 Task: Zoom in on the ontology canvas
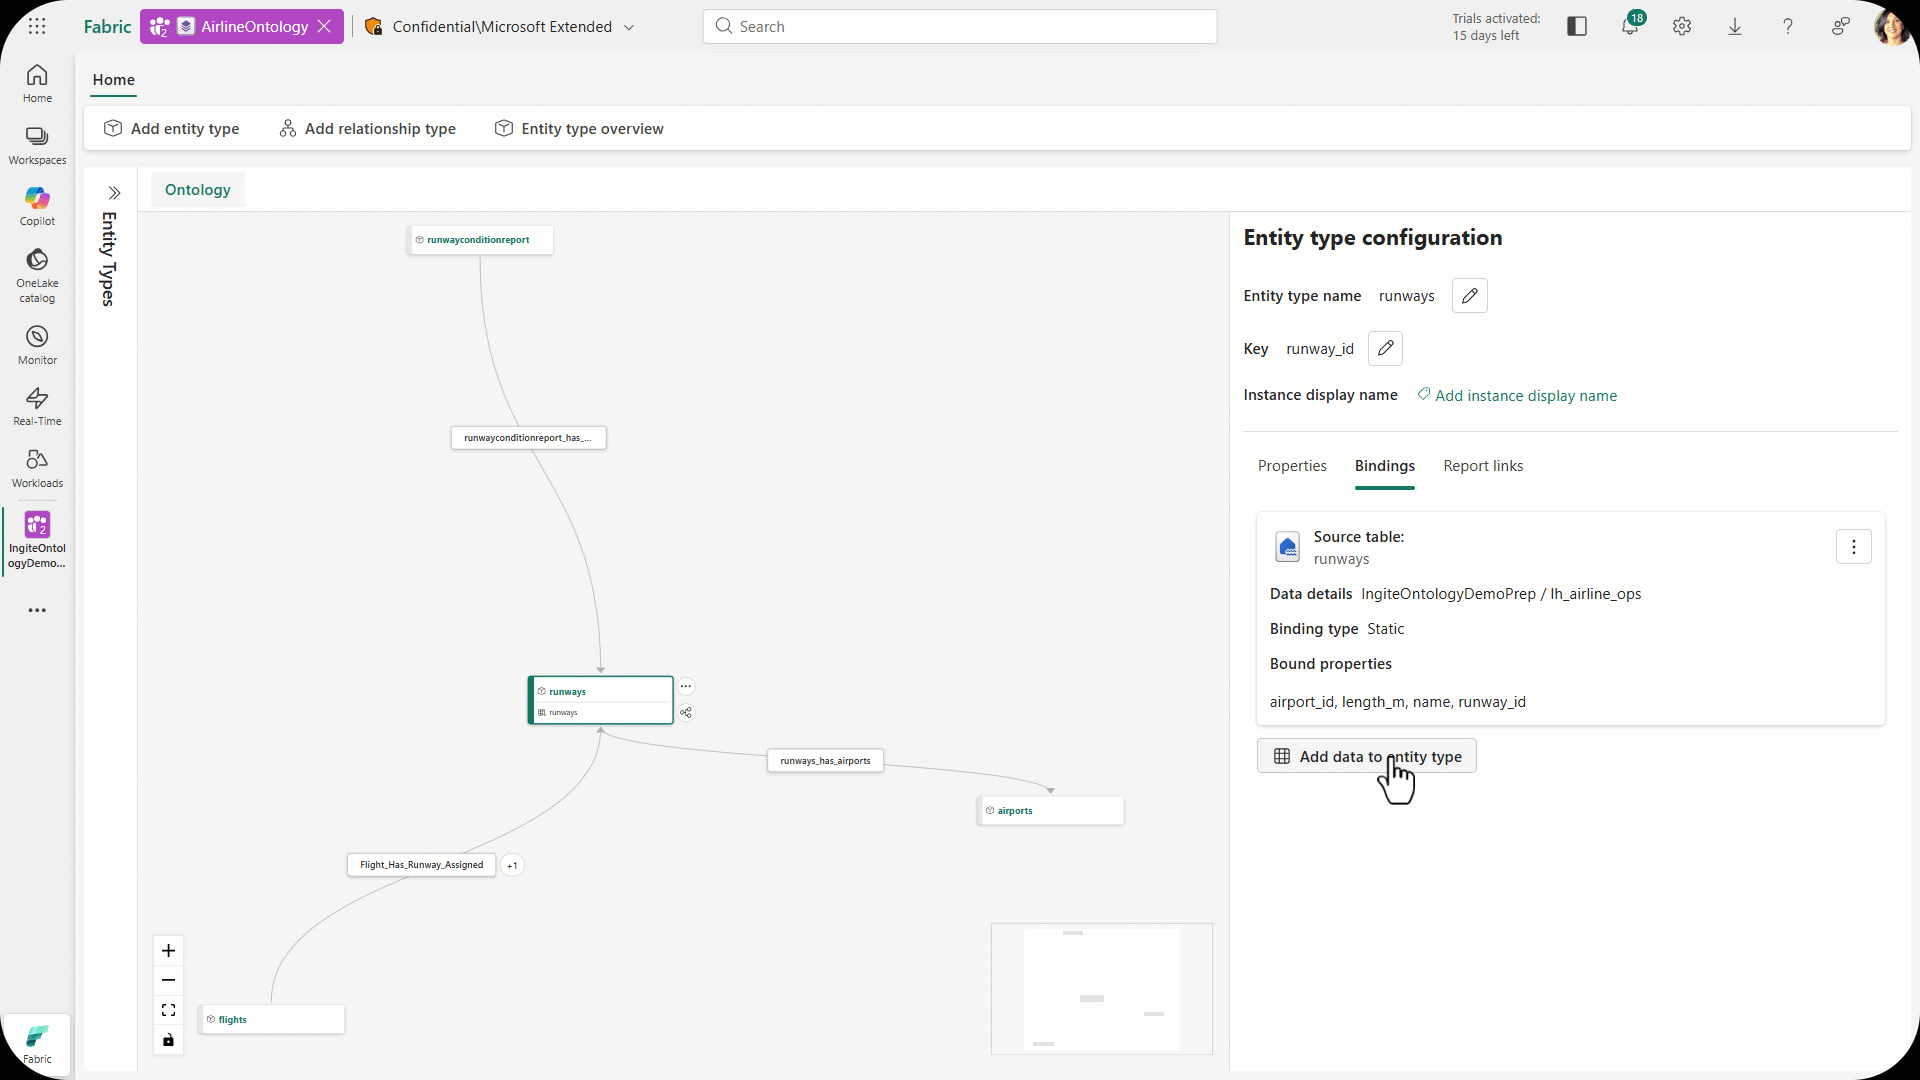click(168, 951)
